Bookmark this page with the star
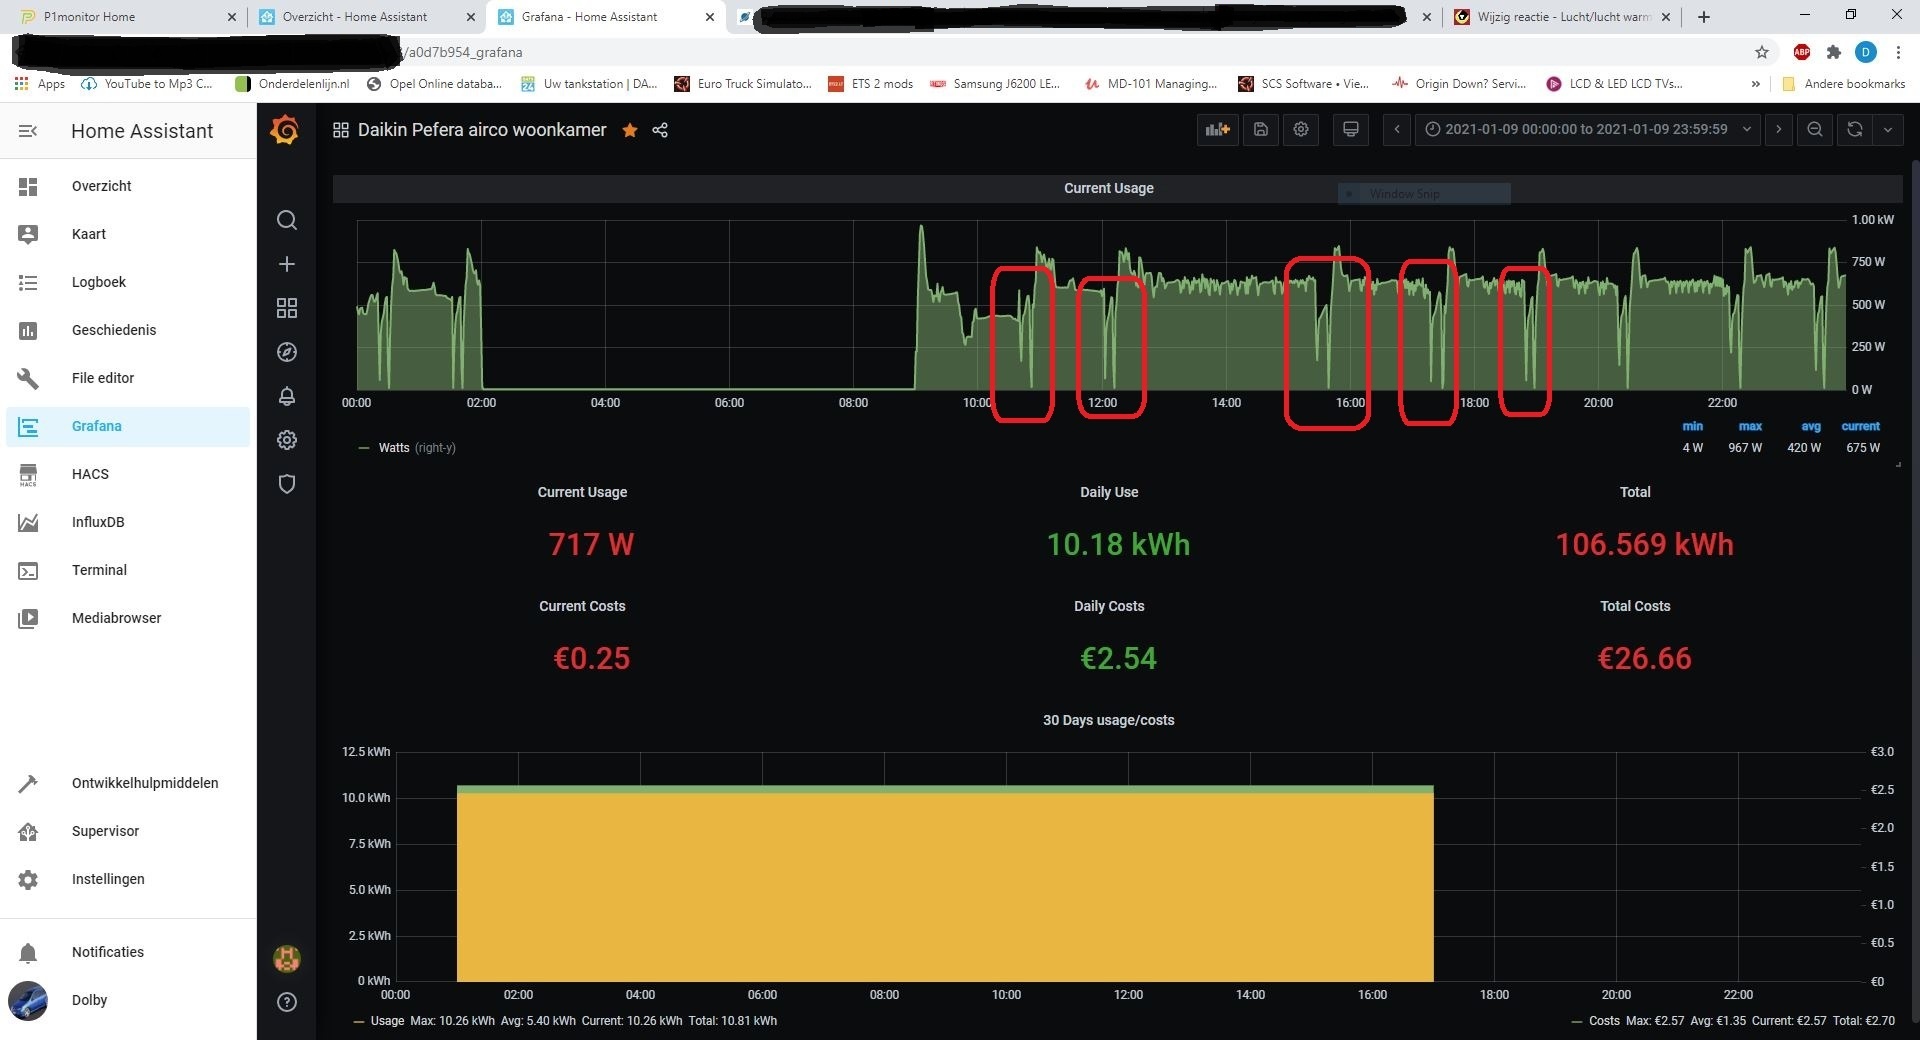This screenshot has height=1040, width=1920. [1762, 52]
